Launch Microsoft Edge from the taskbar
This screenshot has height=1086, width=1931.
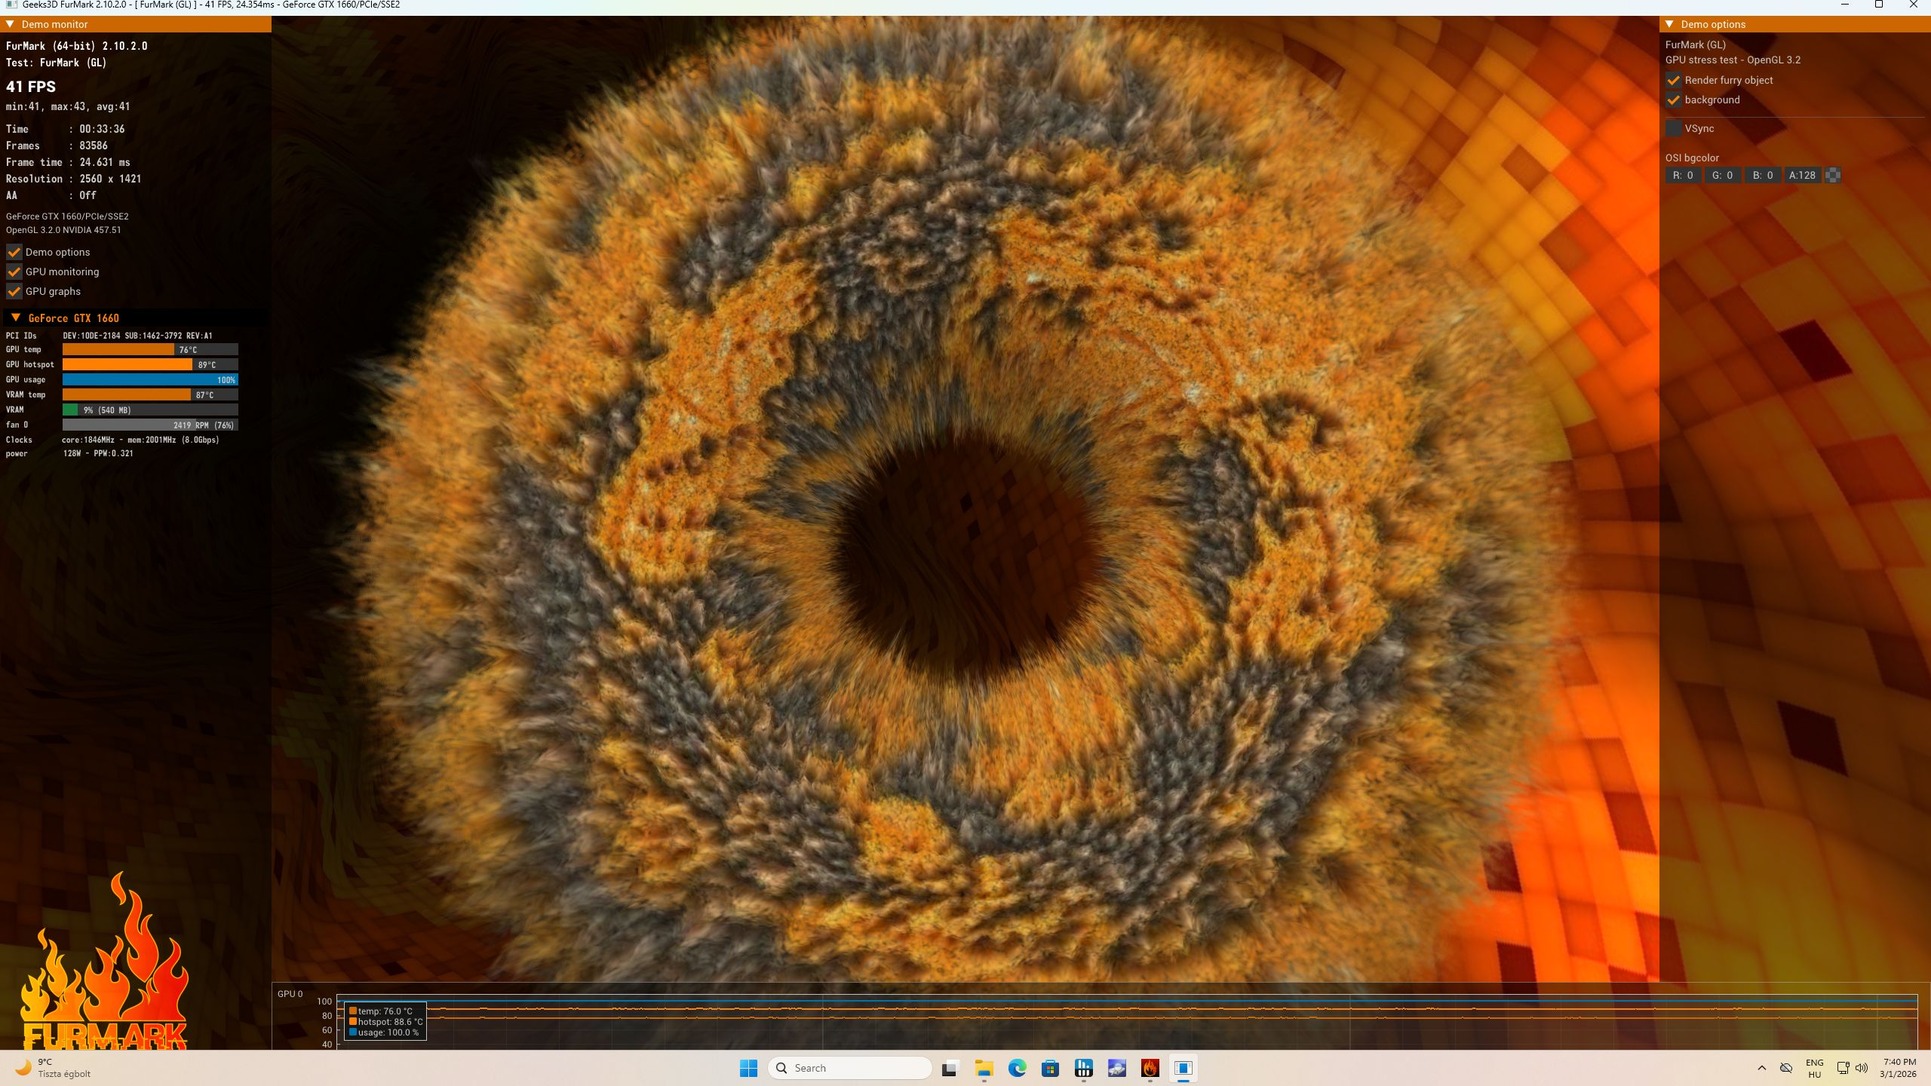click(1017, 1068)
